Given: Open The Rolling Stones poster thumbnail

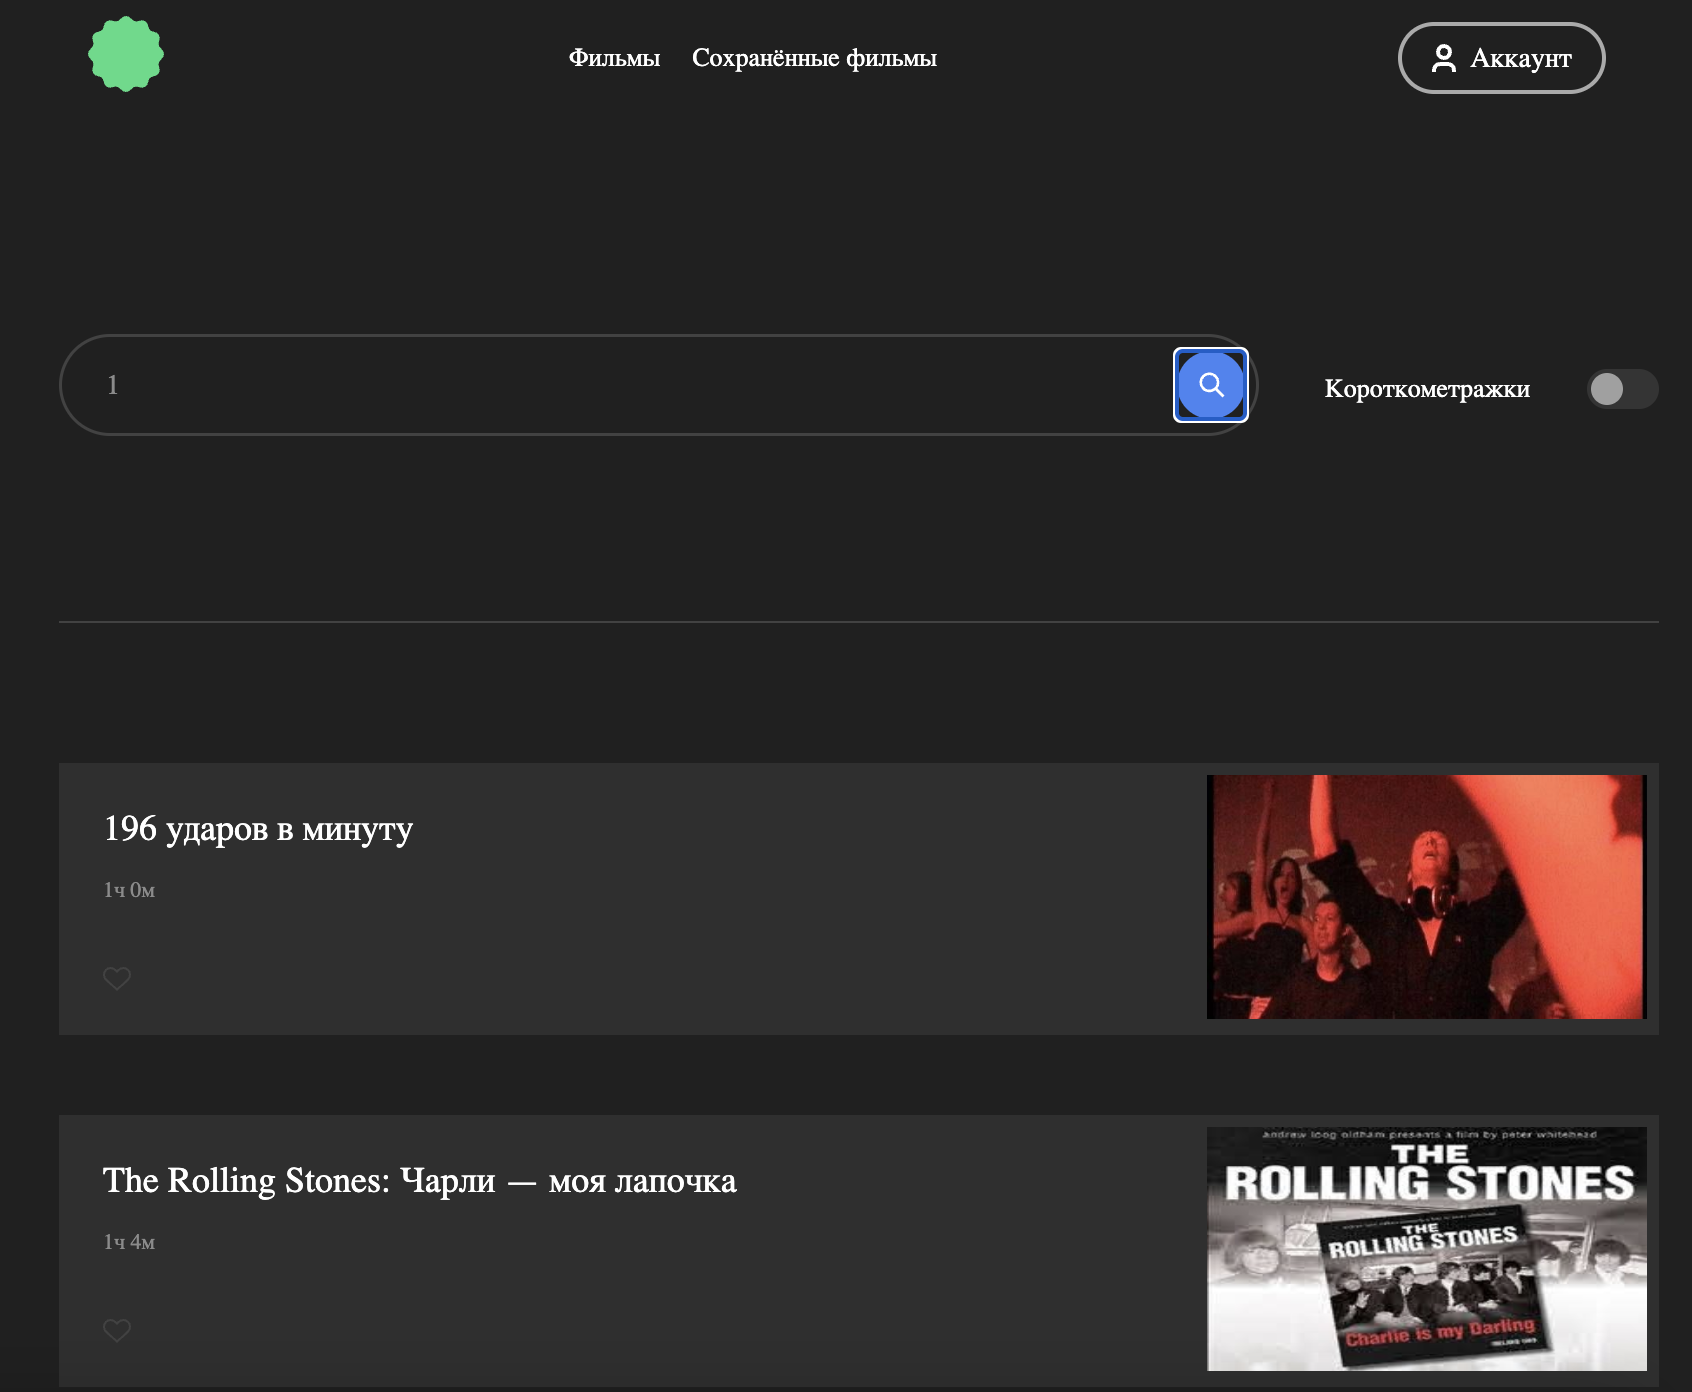Looking at the screenshot, I should [x=1426, y=1249].
